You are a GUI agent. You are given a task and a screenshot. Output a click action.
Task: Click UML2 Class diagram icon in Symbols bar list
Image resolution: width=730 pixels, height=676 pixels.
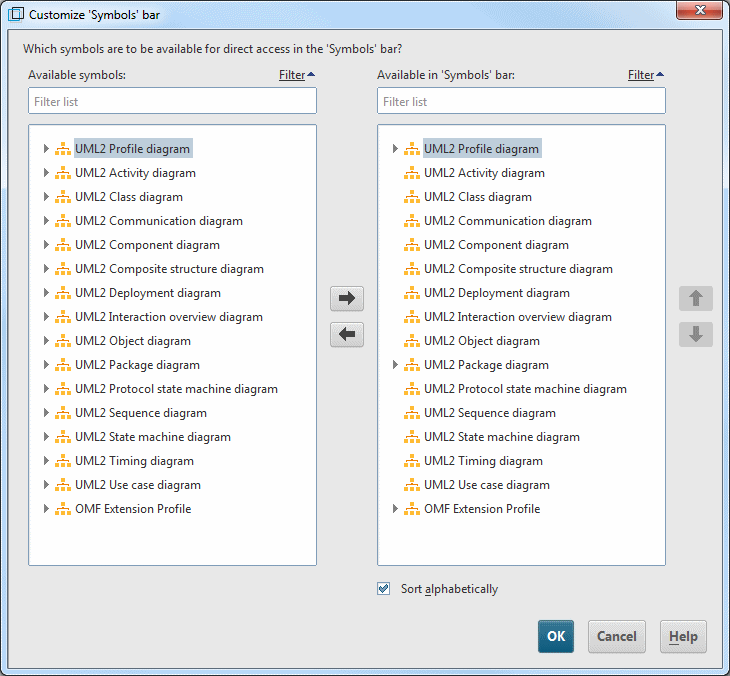pos(412,197)
